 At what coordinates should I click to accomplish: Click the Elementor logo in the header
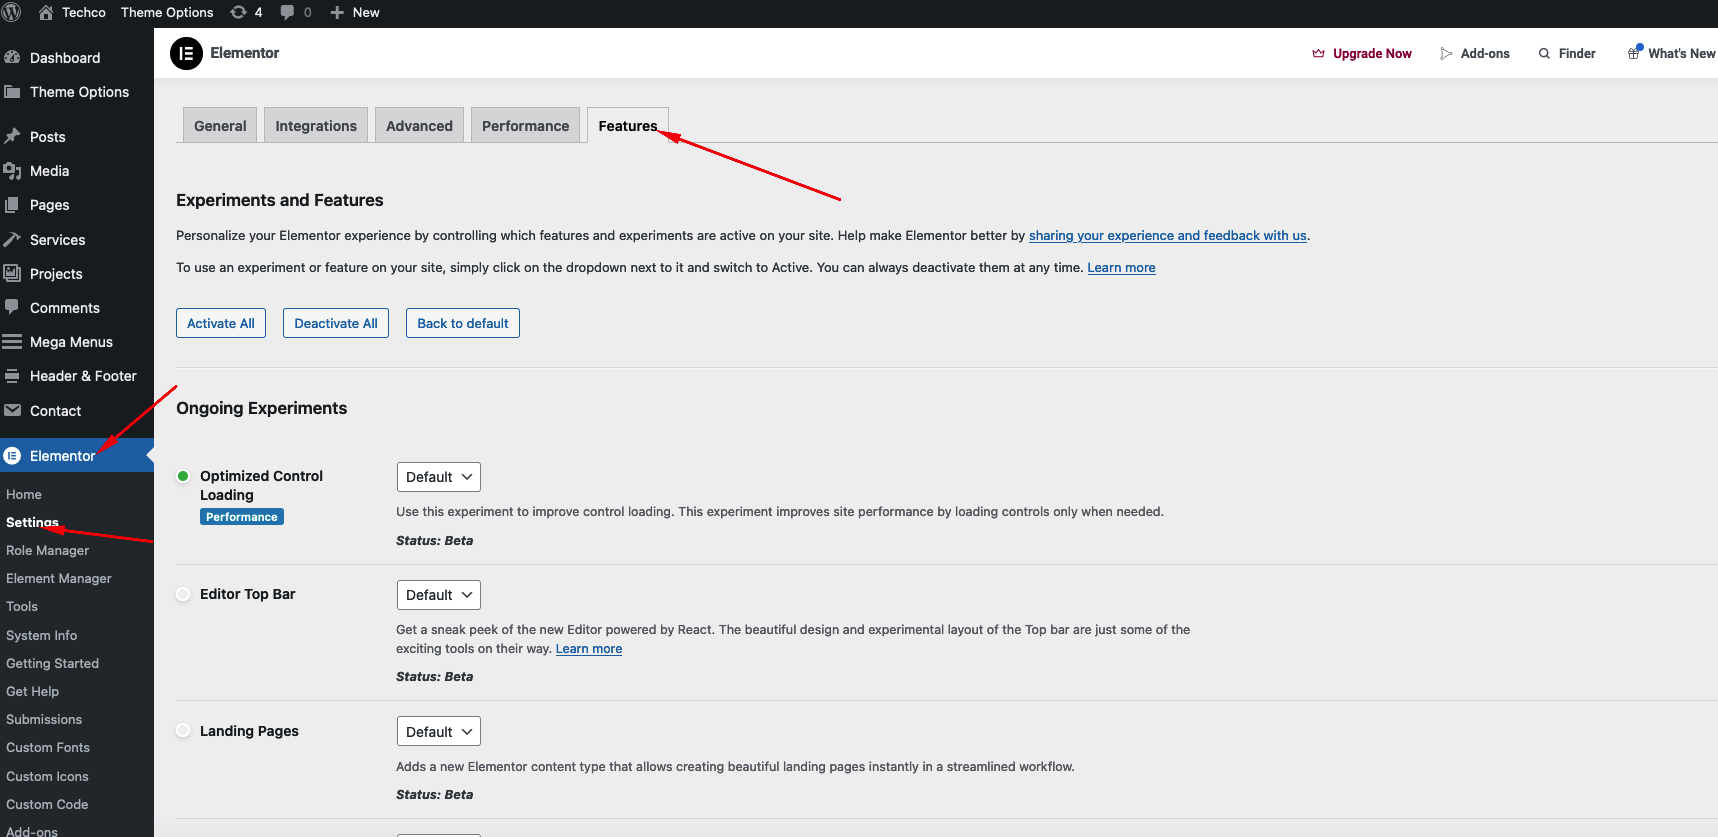point(186,53)
